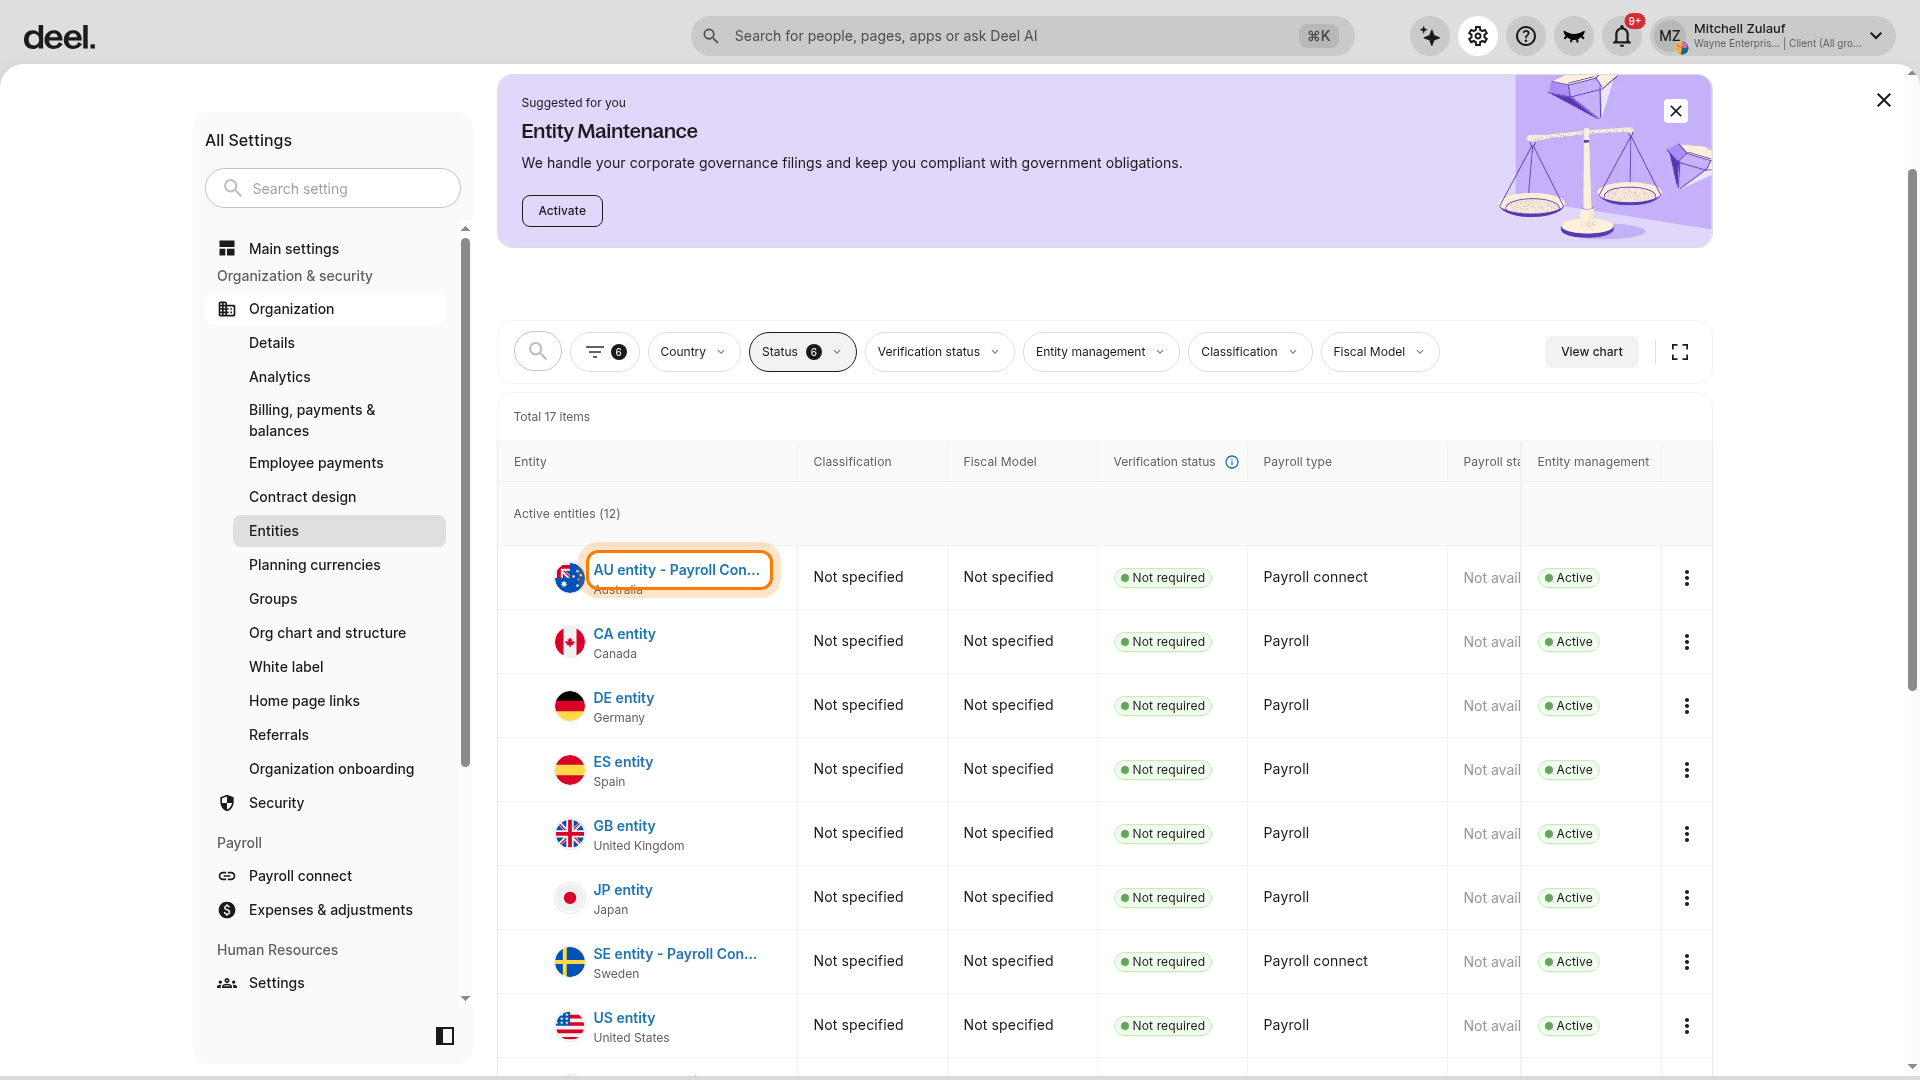Open row menu for ES entity
The height and width of the screenshot is (1080, 1920).
click(x=1687, y=770)
